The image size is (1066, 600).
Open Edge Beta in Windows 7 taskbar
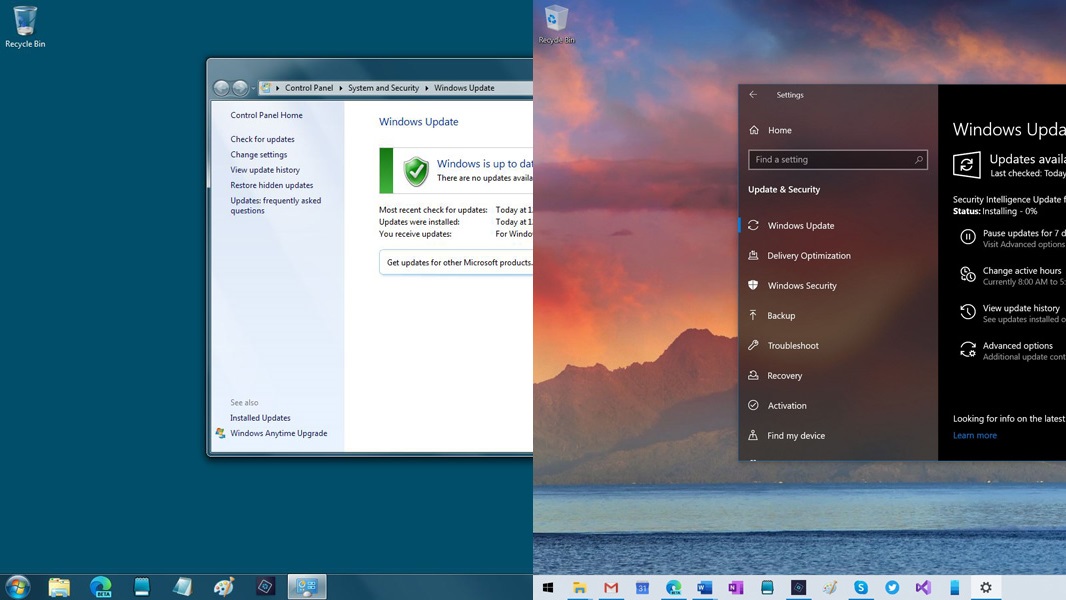point(100,587)
